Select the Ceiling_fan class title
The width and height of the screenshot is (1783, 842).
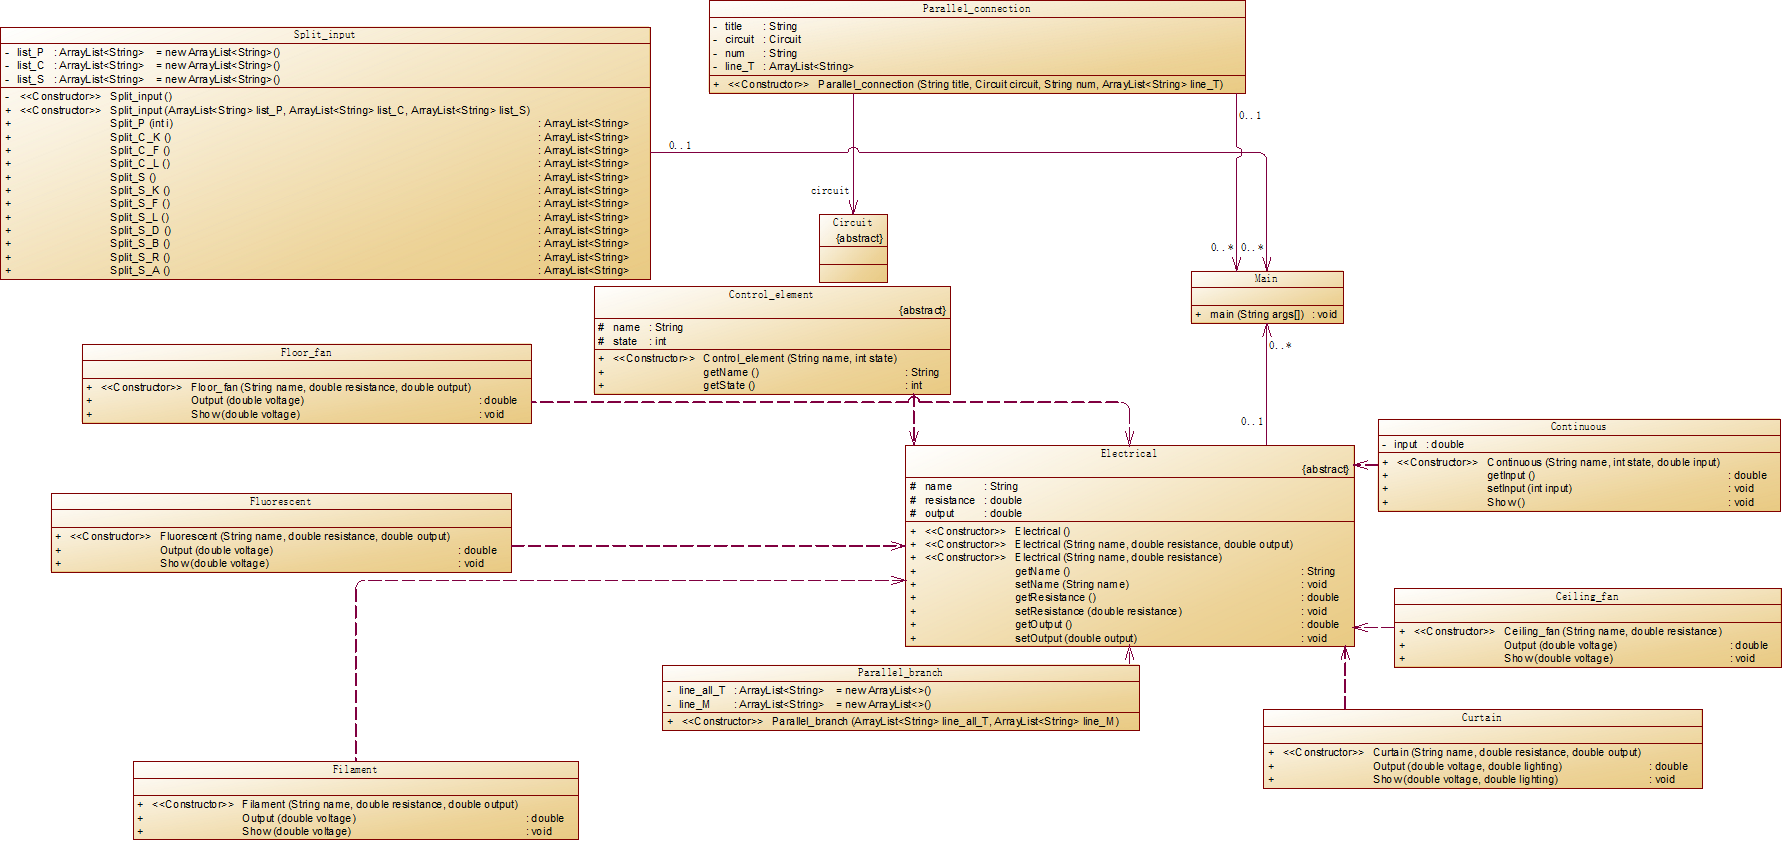[x=1587, y=597]
